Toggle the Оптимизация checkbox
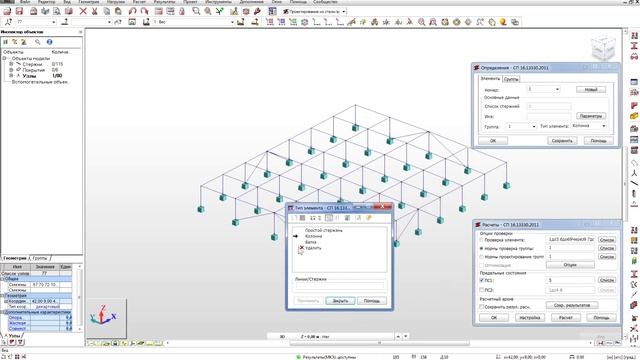Screen dimensions: 640x360 pyautogui.click(x=482, y=265)
